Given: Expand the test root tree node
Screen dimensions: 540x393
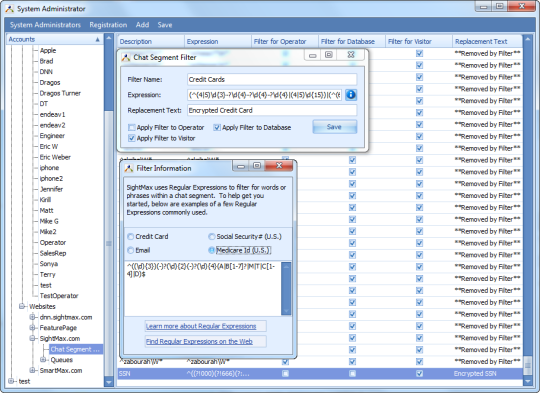Looking at the screenshot, I should pos(11,381).
